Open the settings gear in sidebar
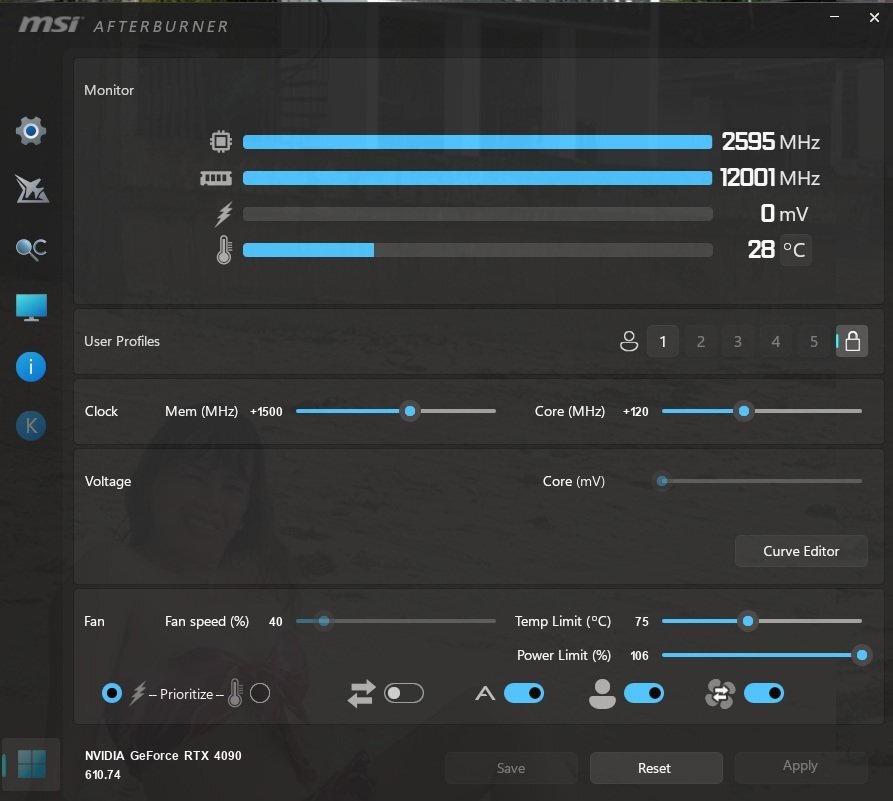Viewport: 893px width, 801px height. coord(31,131)
